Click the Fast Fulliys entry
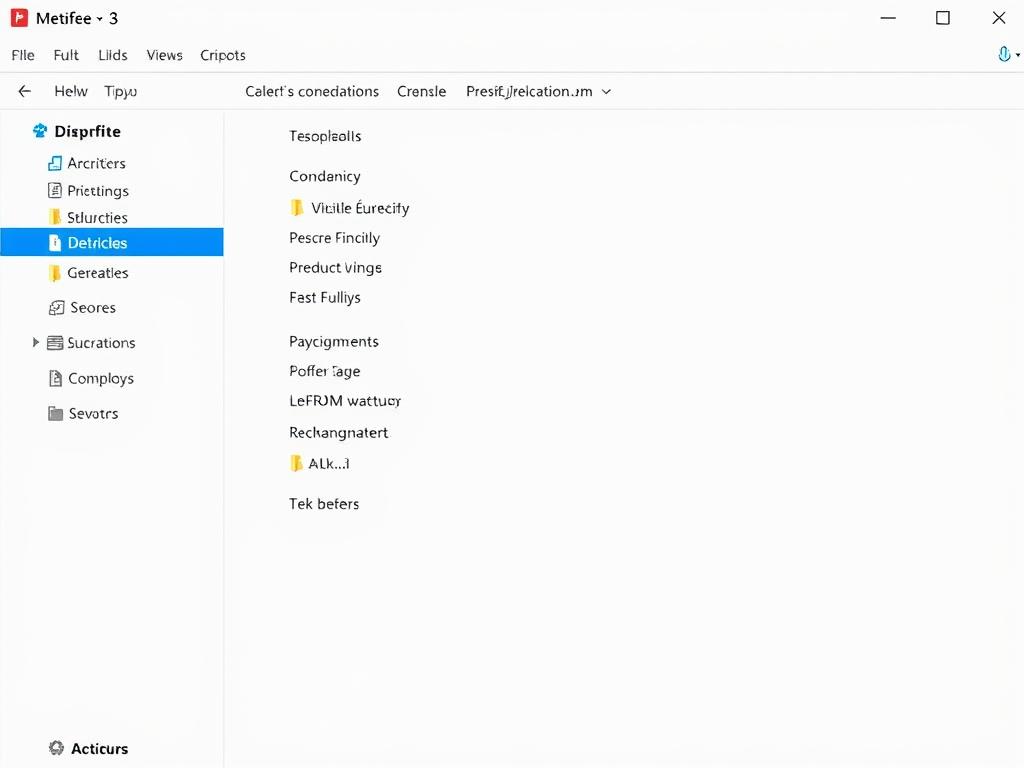This screenshot has width=1024, height=768. 325,298
